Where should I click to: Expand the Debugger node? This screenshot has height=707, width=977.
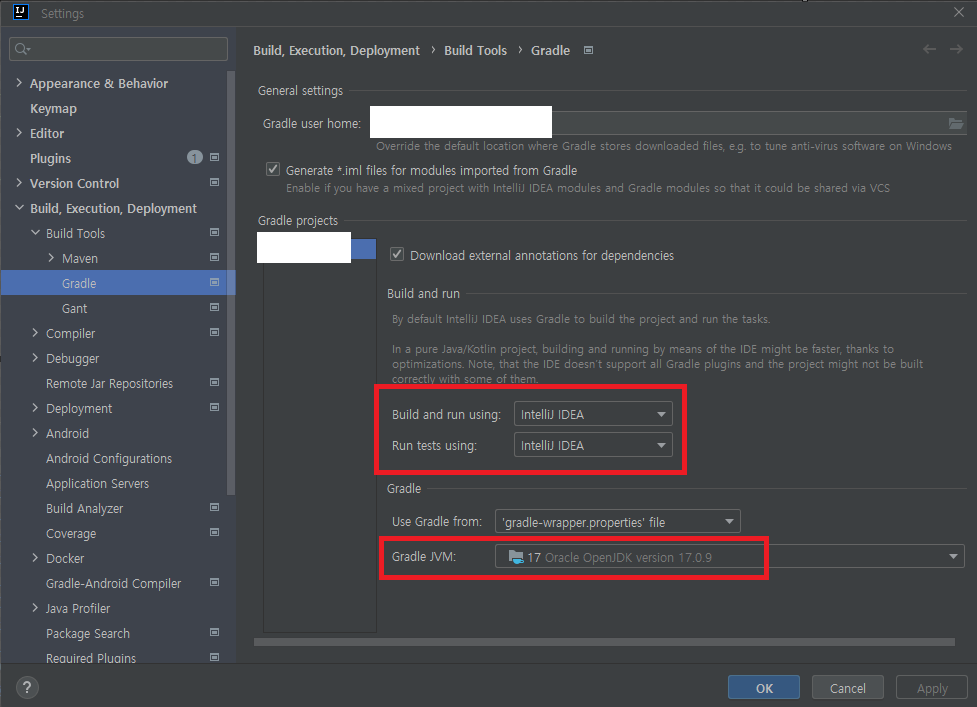(x=35, y=358)
